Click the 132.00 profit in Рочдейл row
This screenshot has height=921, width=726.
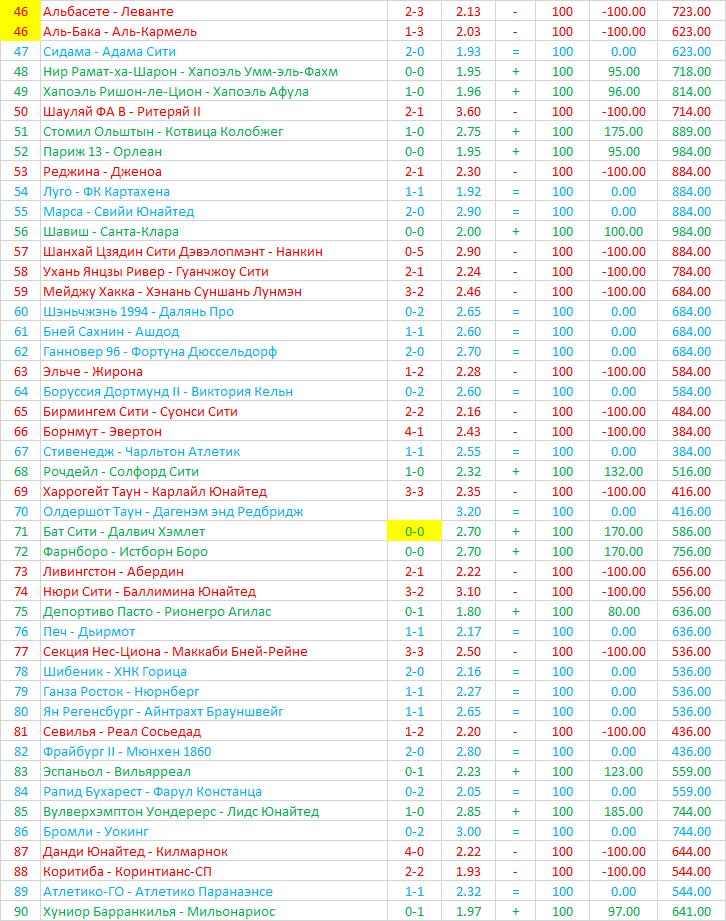coord(624,471)
